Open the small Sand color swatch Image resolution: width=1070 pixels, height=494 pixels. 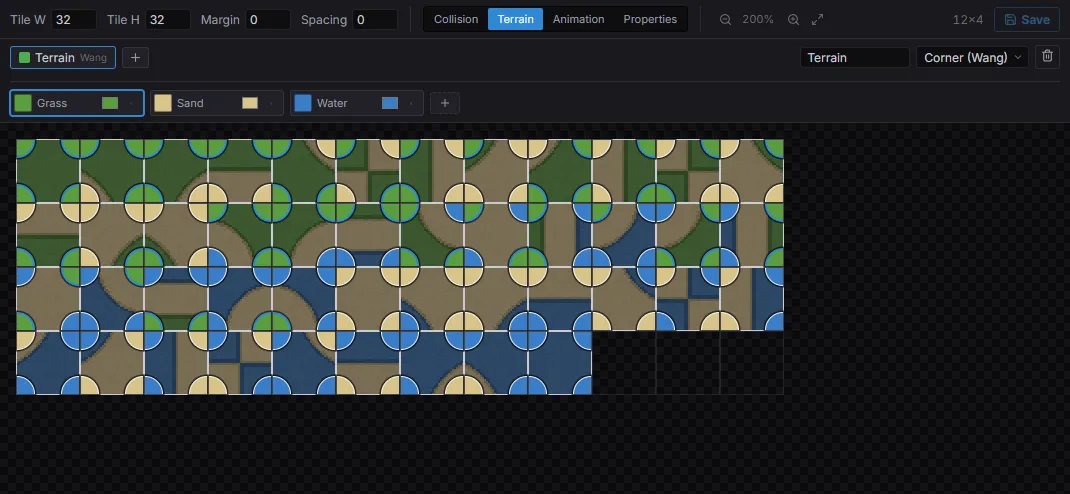(250, 103)
